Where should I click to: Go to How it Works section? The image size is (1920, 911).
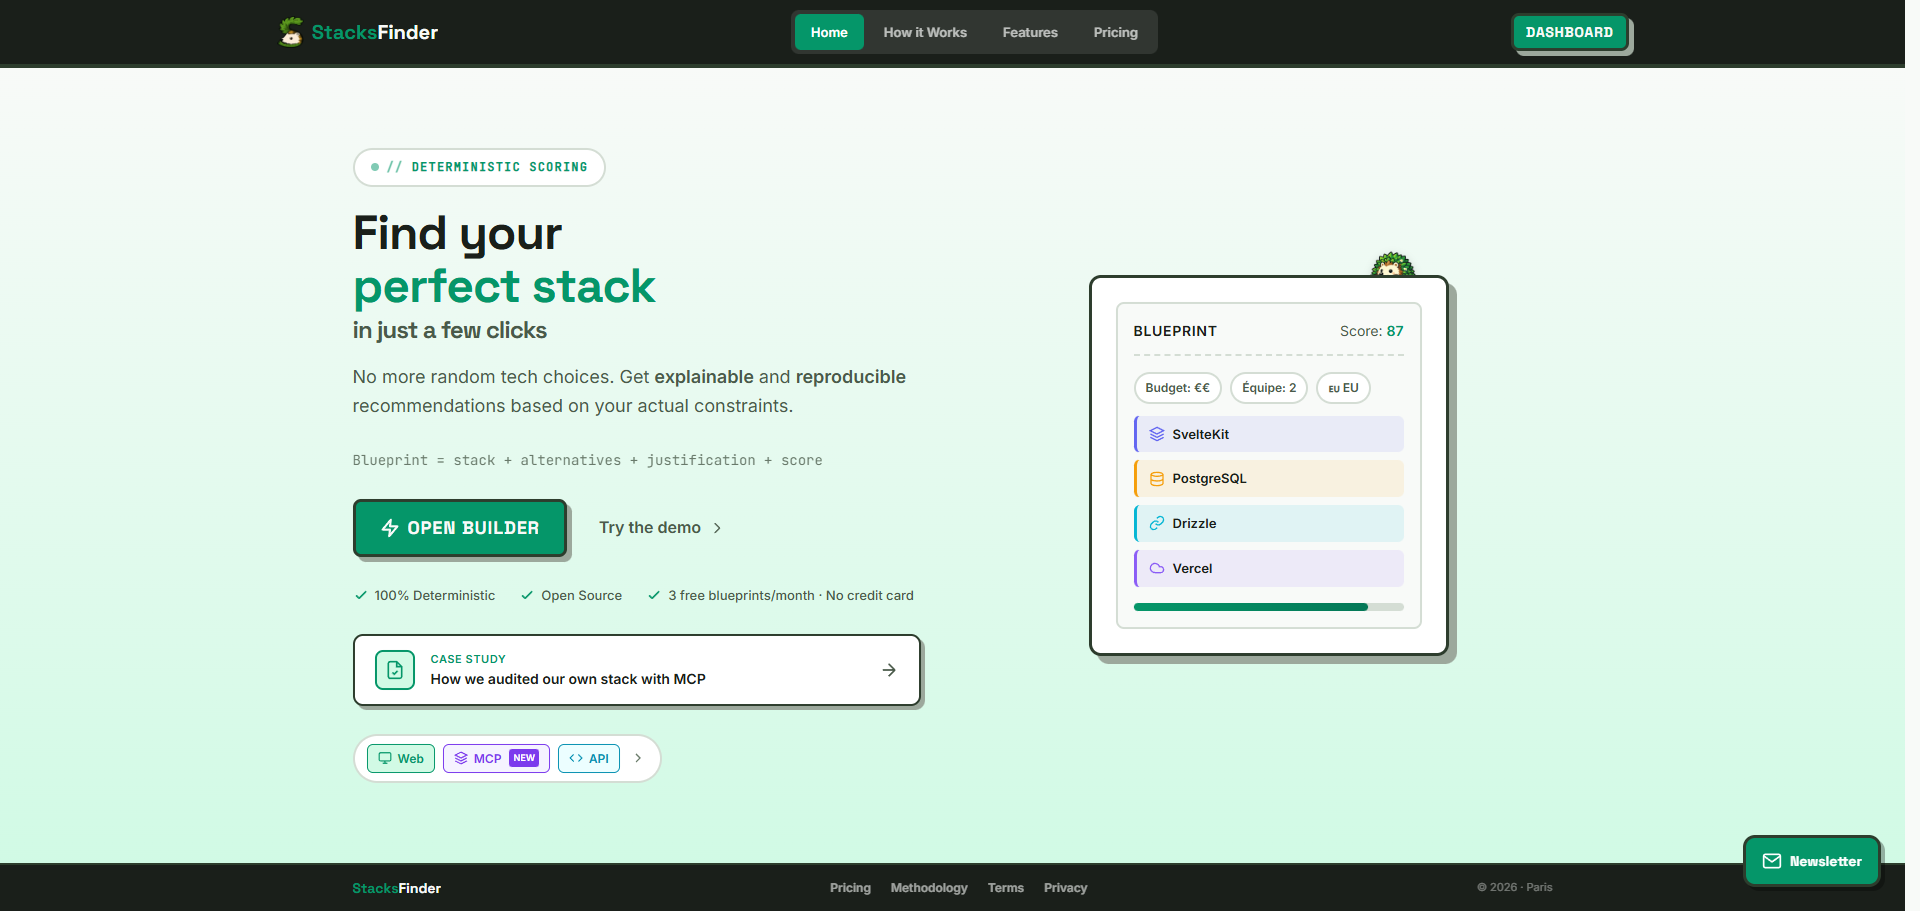[x=925, y=32]
